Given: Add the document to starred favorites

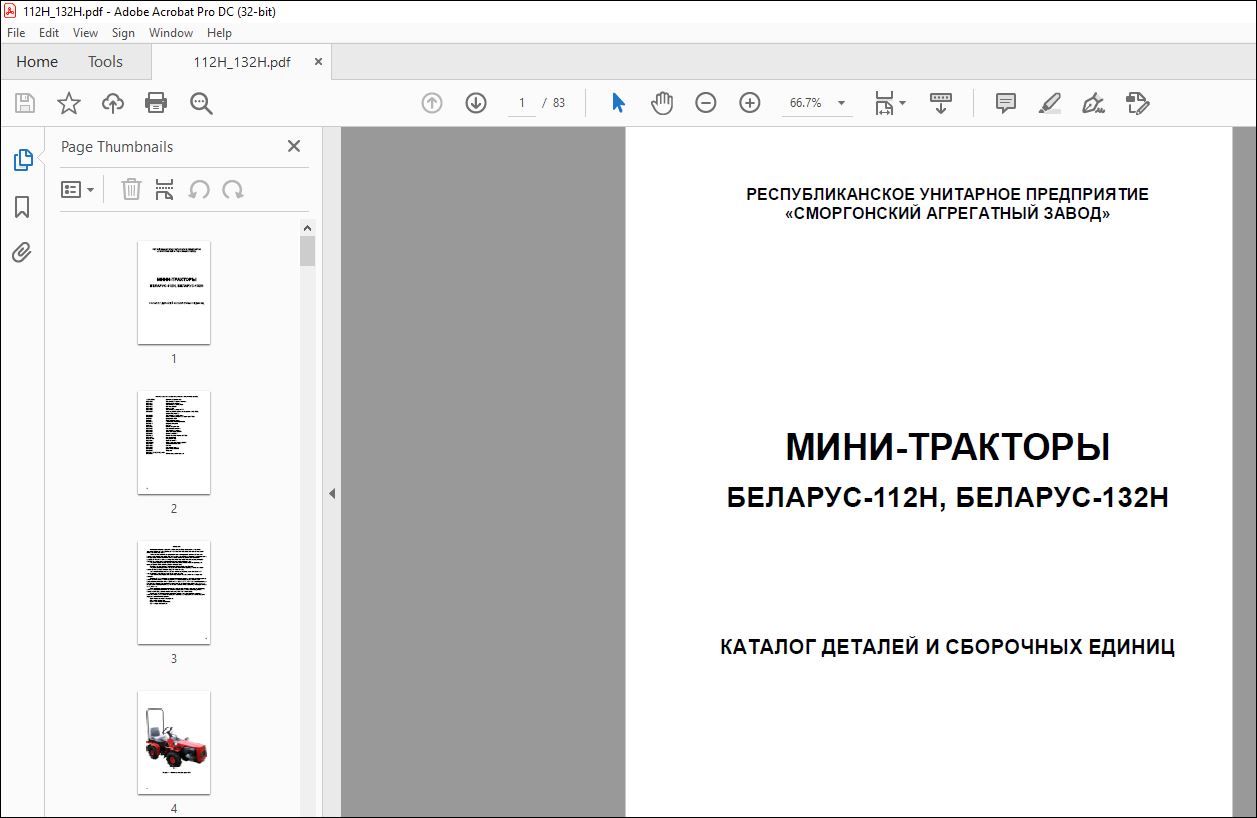Looking at the screenshot, I should point(69,103).
